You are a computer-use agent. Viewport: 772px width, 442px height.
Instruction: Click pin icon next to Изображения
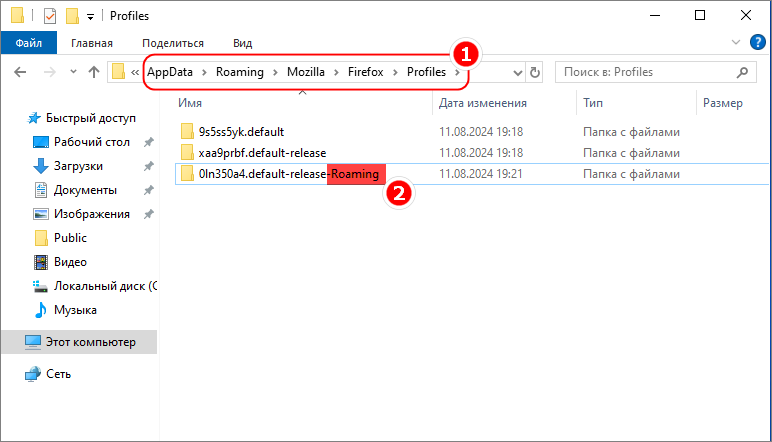148,214
